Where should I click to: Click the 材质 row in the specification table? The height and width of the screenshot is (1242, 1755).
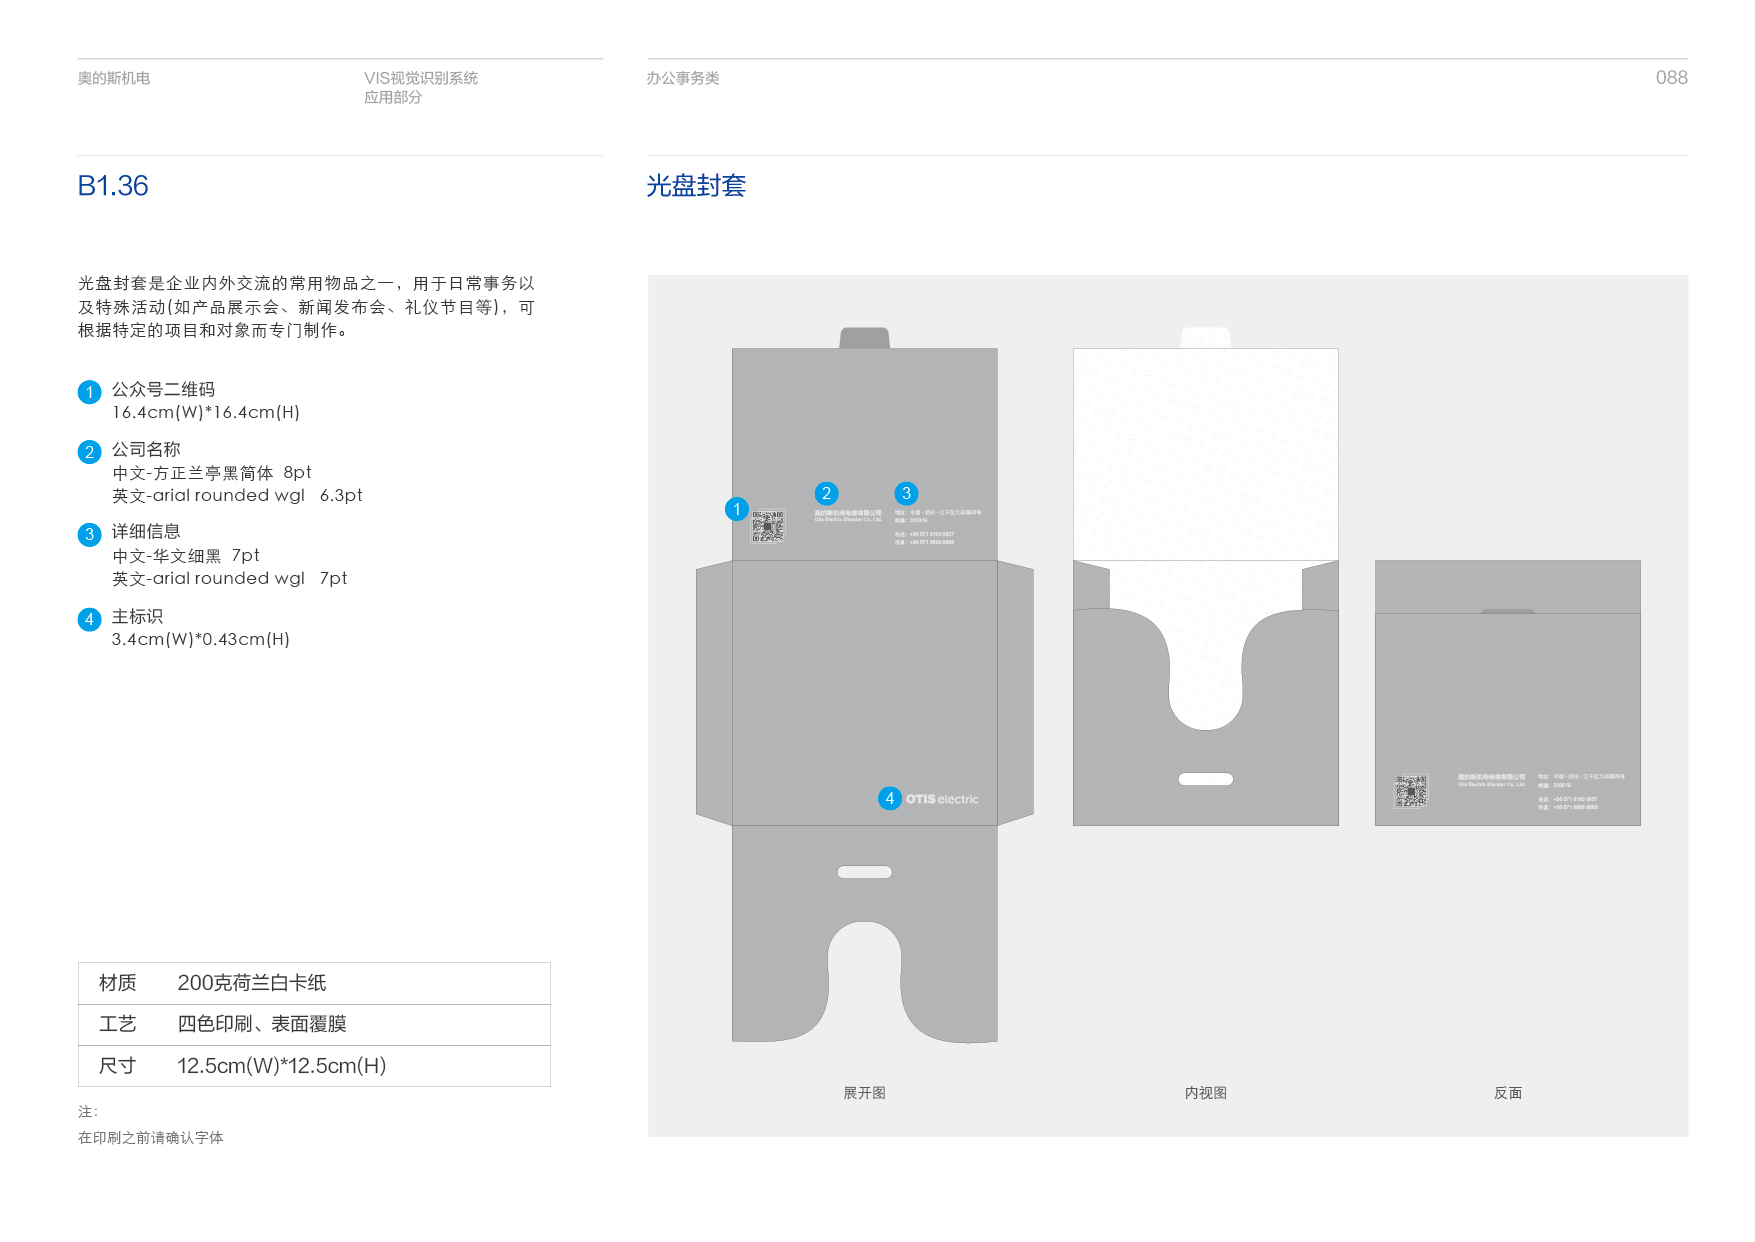[x=314, y=983]
